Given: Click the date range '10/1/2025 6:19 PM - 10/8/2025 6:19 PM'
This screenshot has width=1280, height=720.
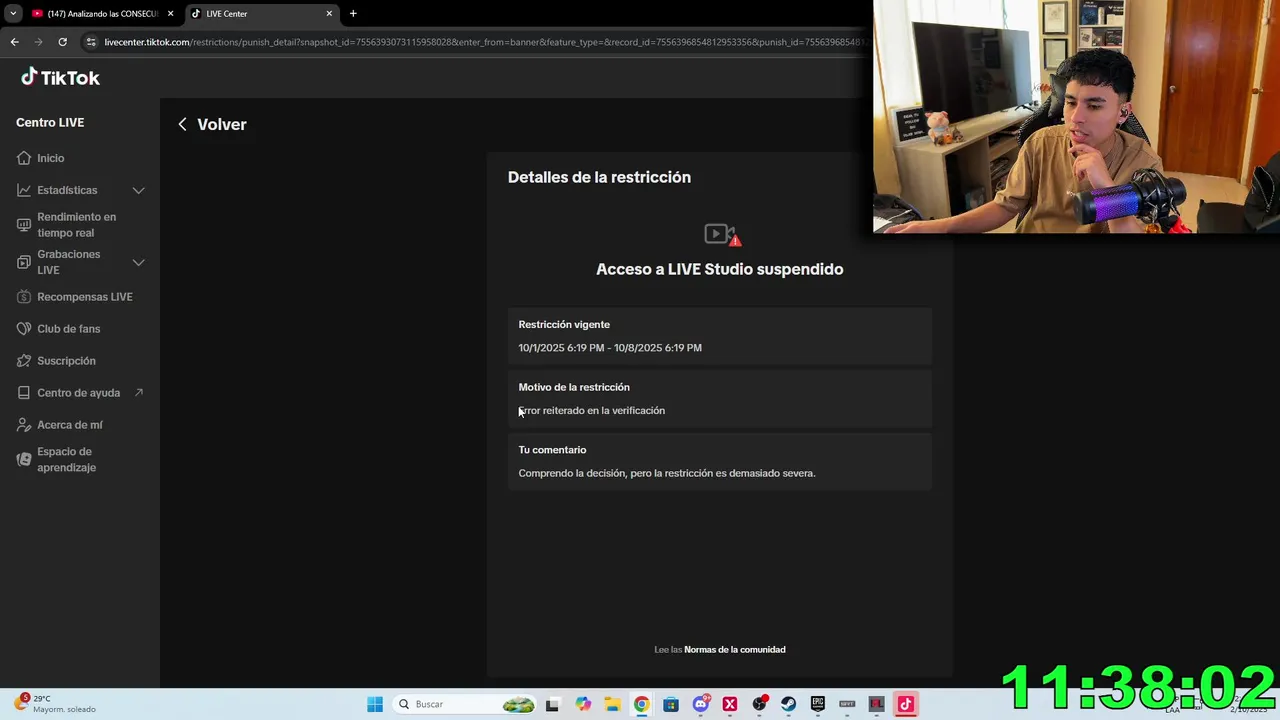Looking at the screenshot, I should (x=610, y=348).
